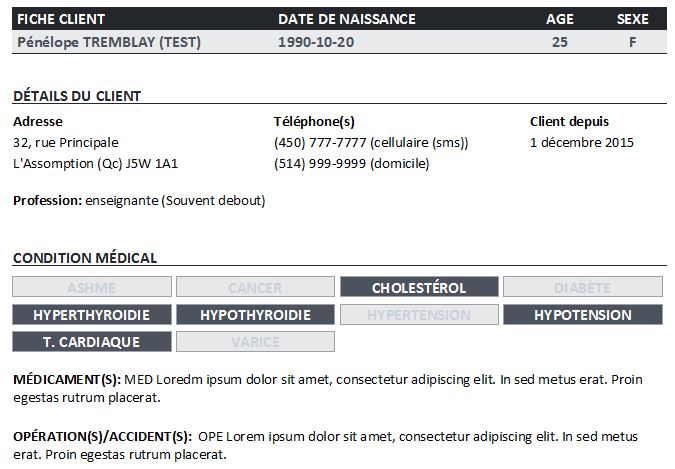This screenshot has width=675, height=469.
Task: Activate the HYPERTENSION condition
Action: click(x=419, y=315)
